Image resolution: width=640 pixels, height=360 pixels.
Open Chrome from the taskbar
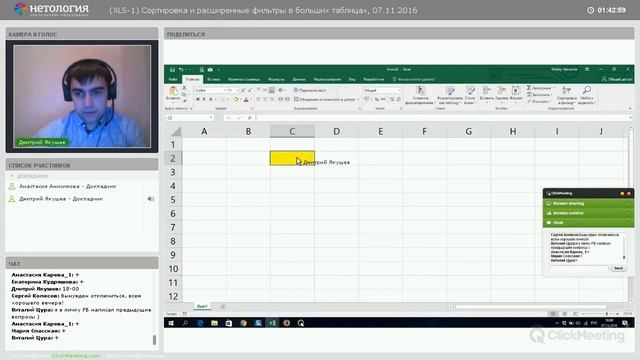coord(243,323)
